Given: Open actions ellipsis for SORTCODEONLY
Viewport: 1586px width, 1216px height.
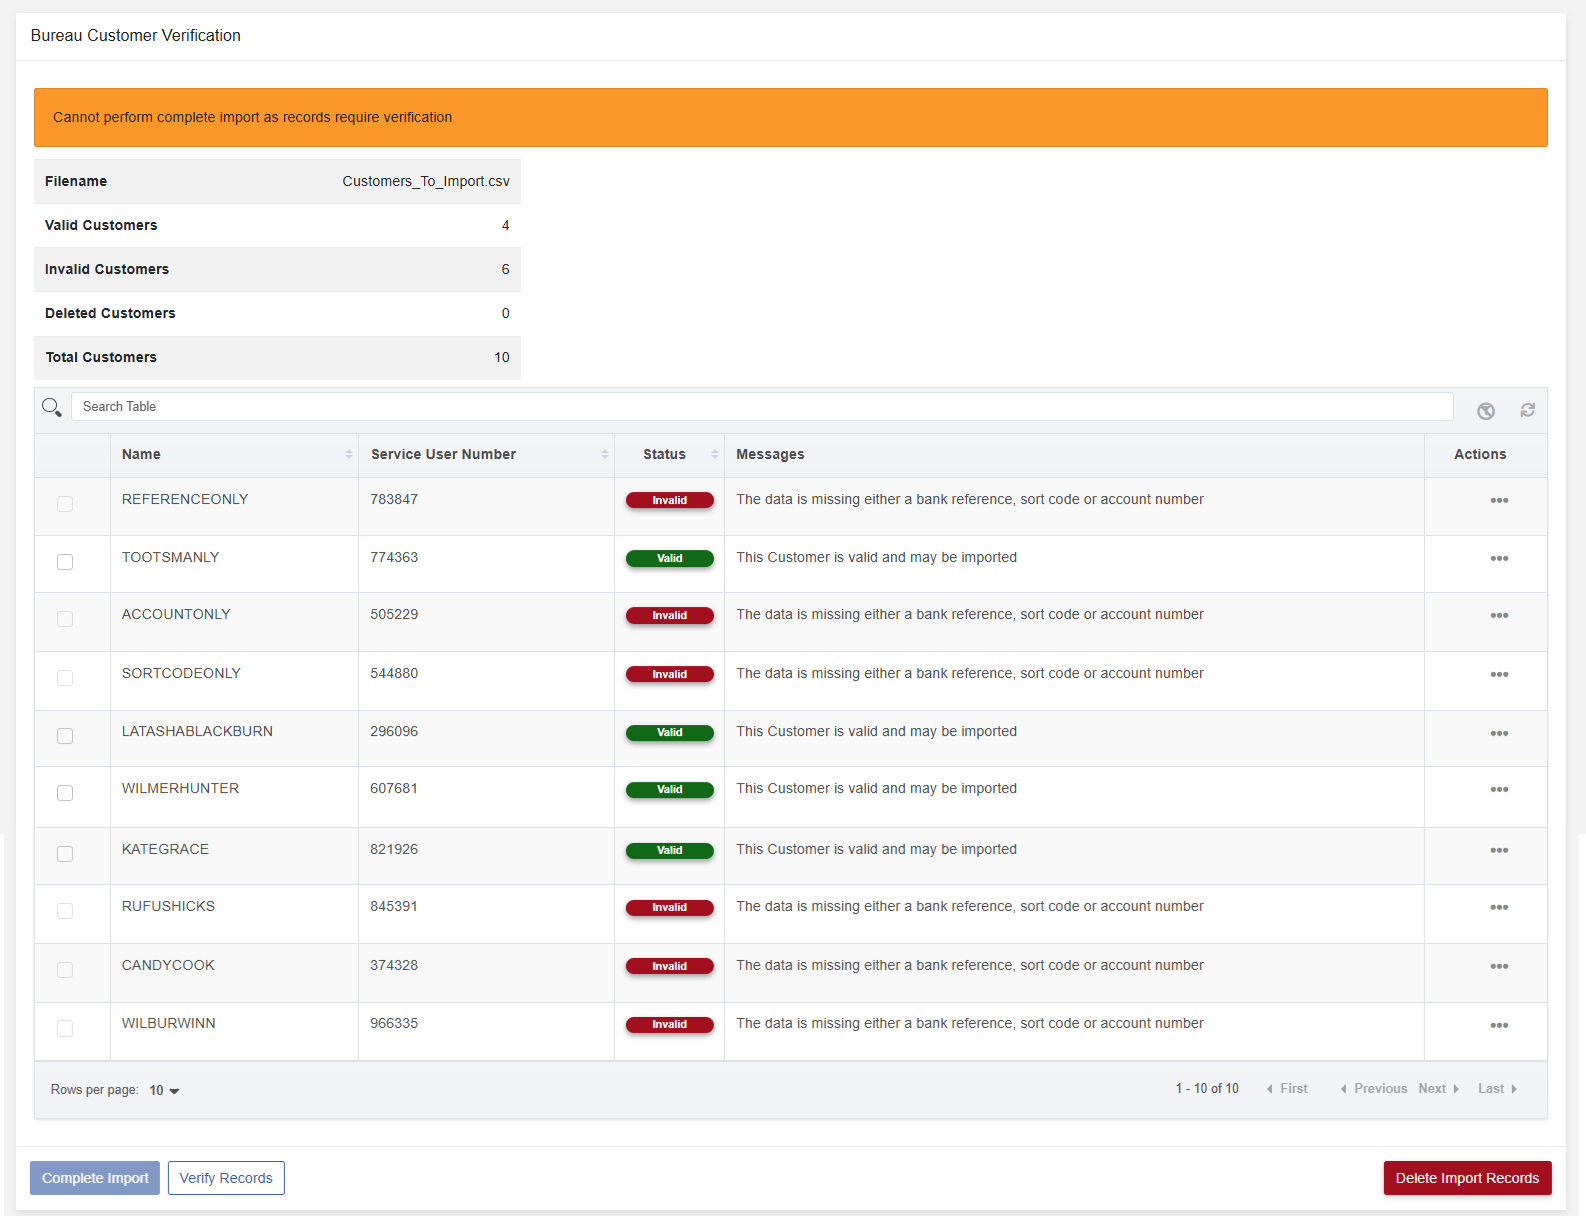Looking at the screenshot, I should (x=1499, y=674).
